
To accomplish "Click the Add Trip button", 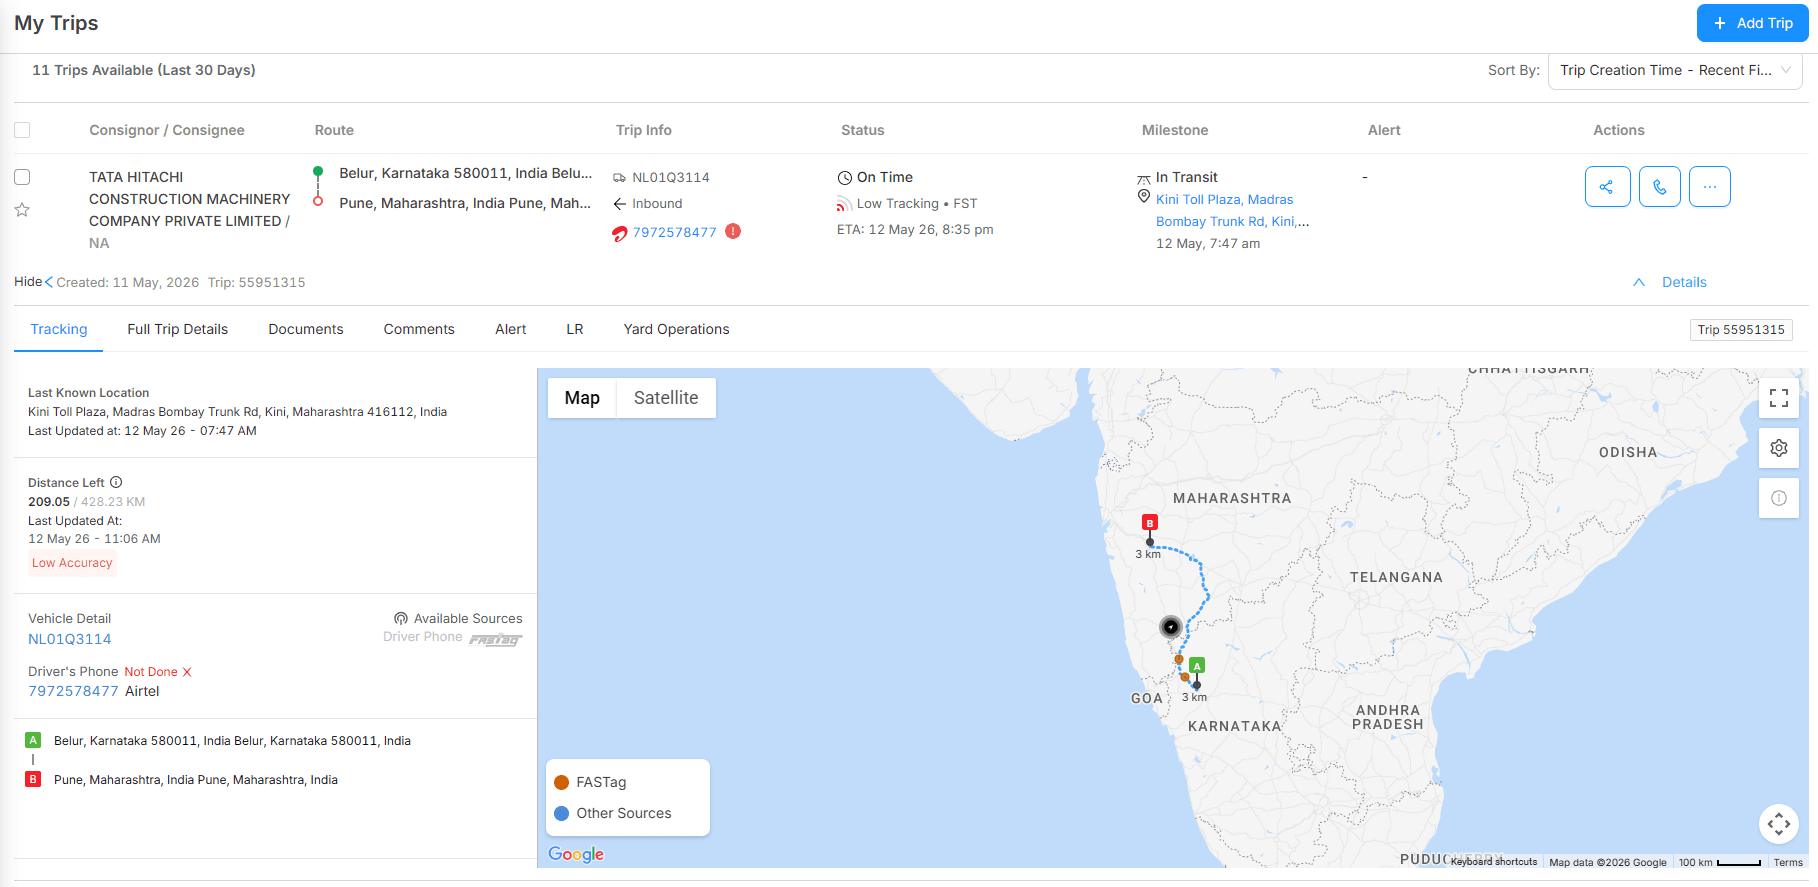I will point(1752,23).
